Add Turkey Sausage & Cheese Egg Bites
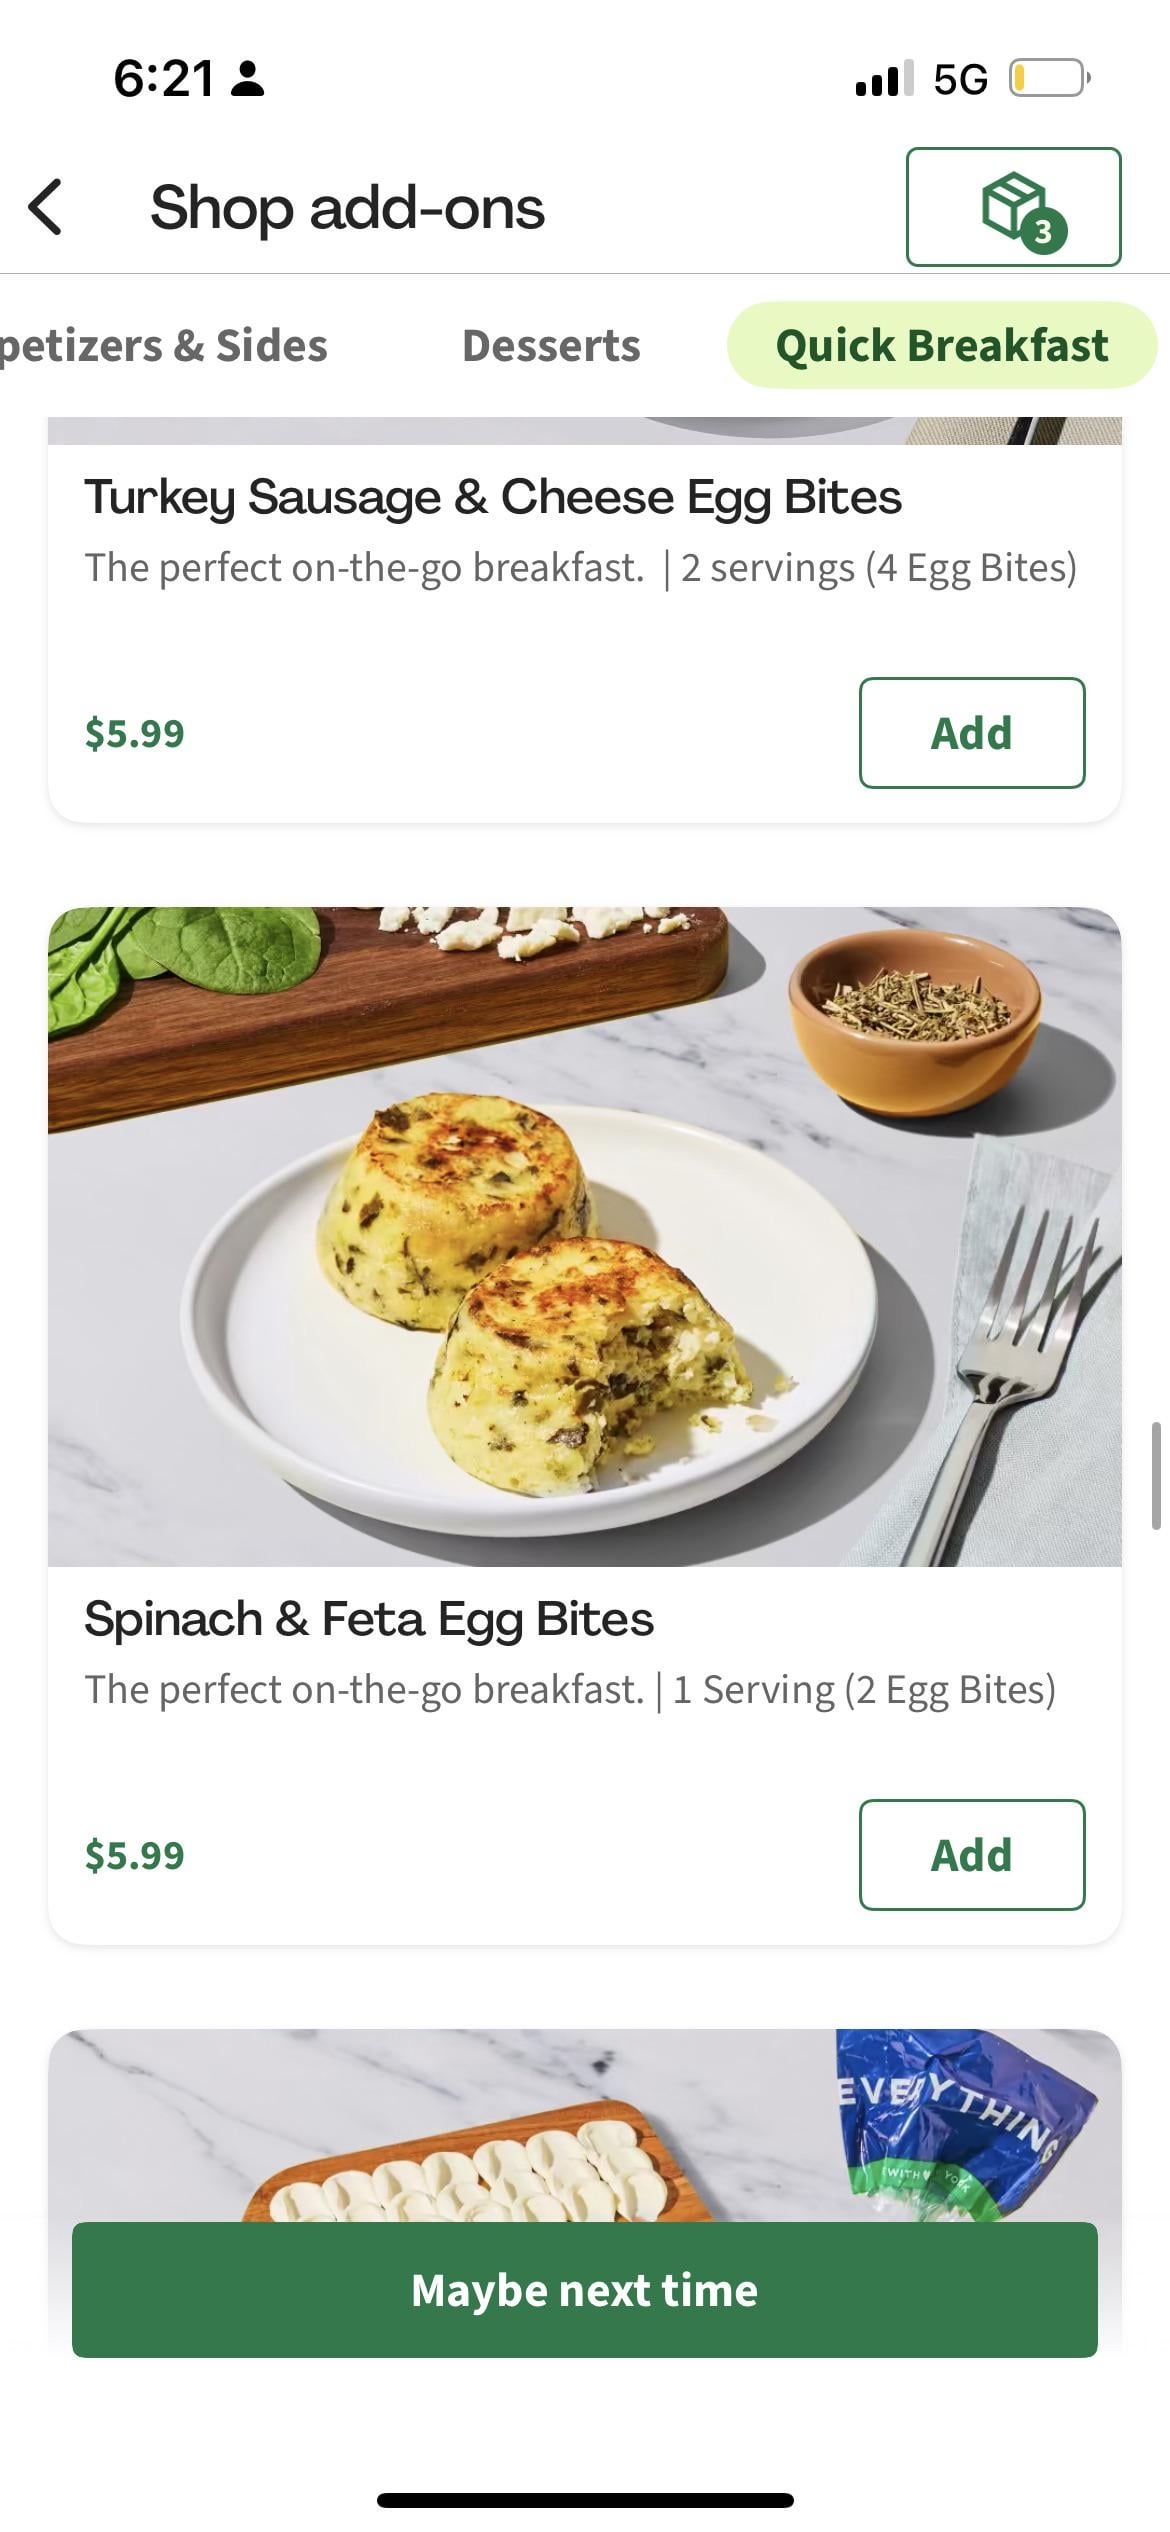This screenshot has width=1170, height=2532. coord(971,733)
